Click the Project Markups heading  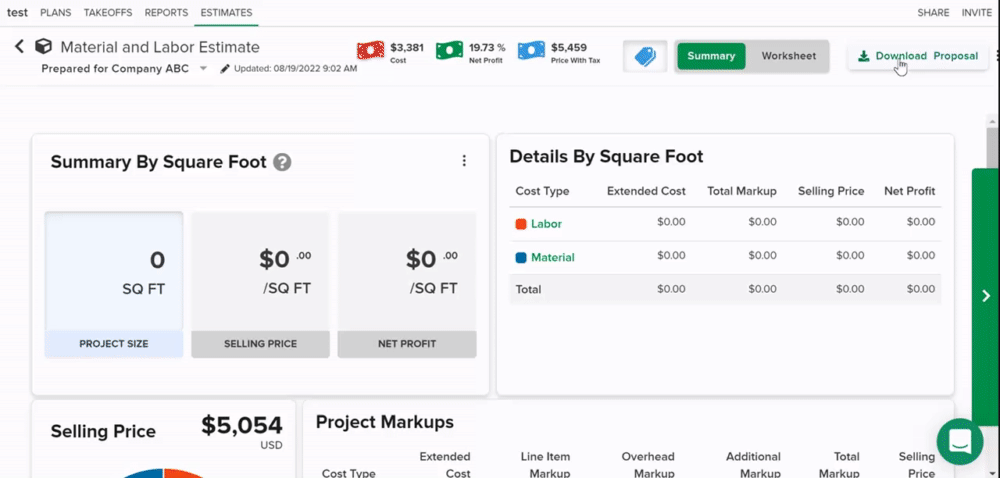coord(385,422)
